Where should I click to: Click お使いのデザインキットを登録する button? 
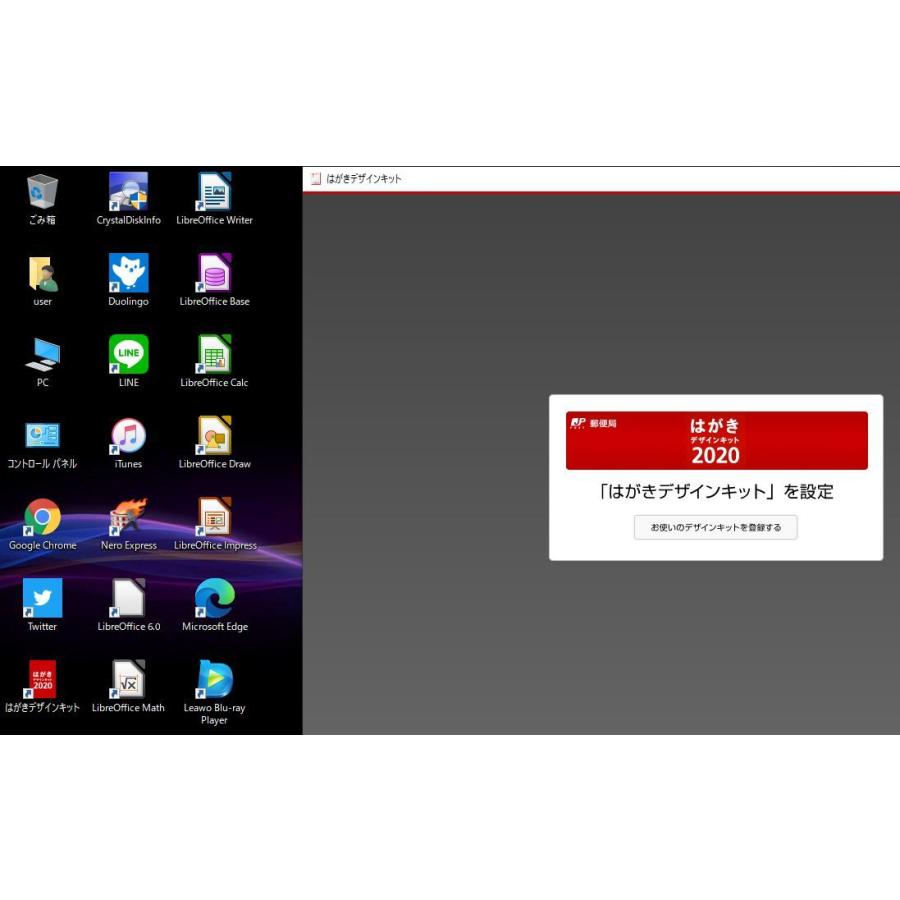(715, 527)
